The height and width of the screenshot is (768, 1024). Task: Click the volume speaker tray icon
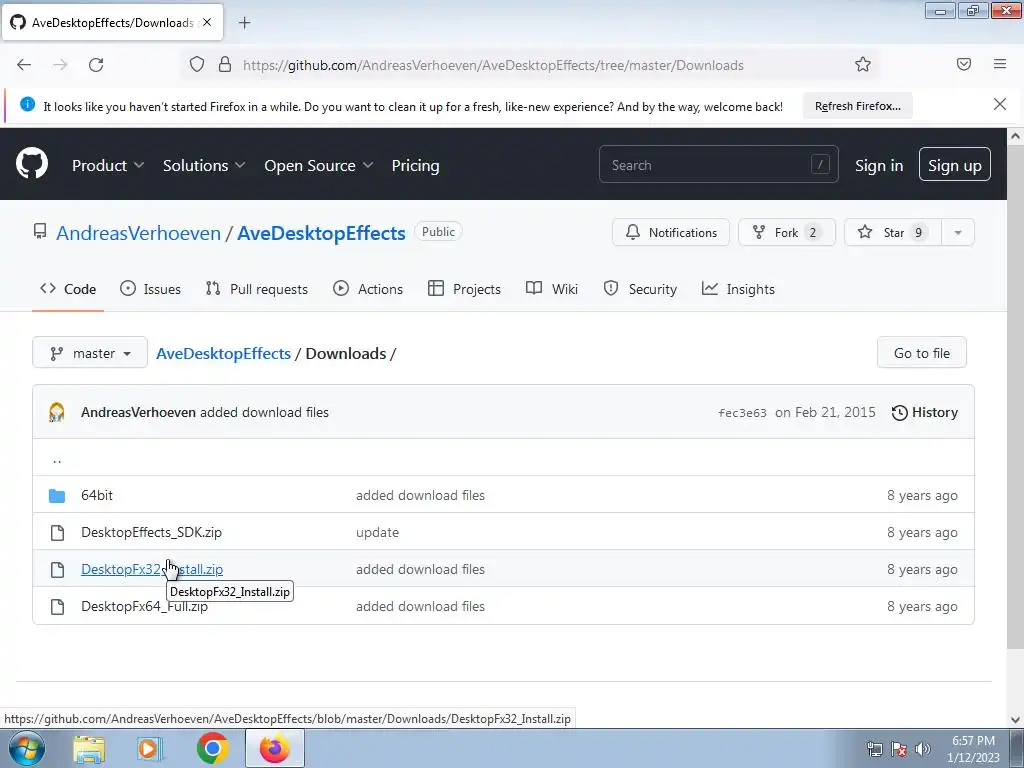923,749
